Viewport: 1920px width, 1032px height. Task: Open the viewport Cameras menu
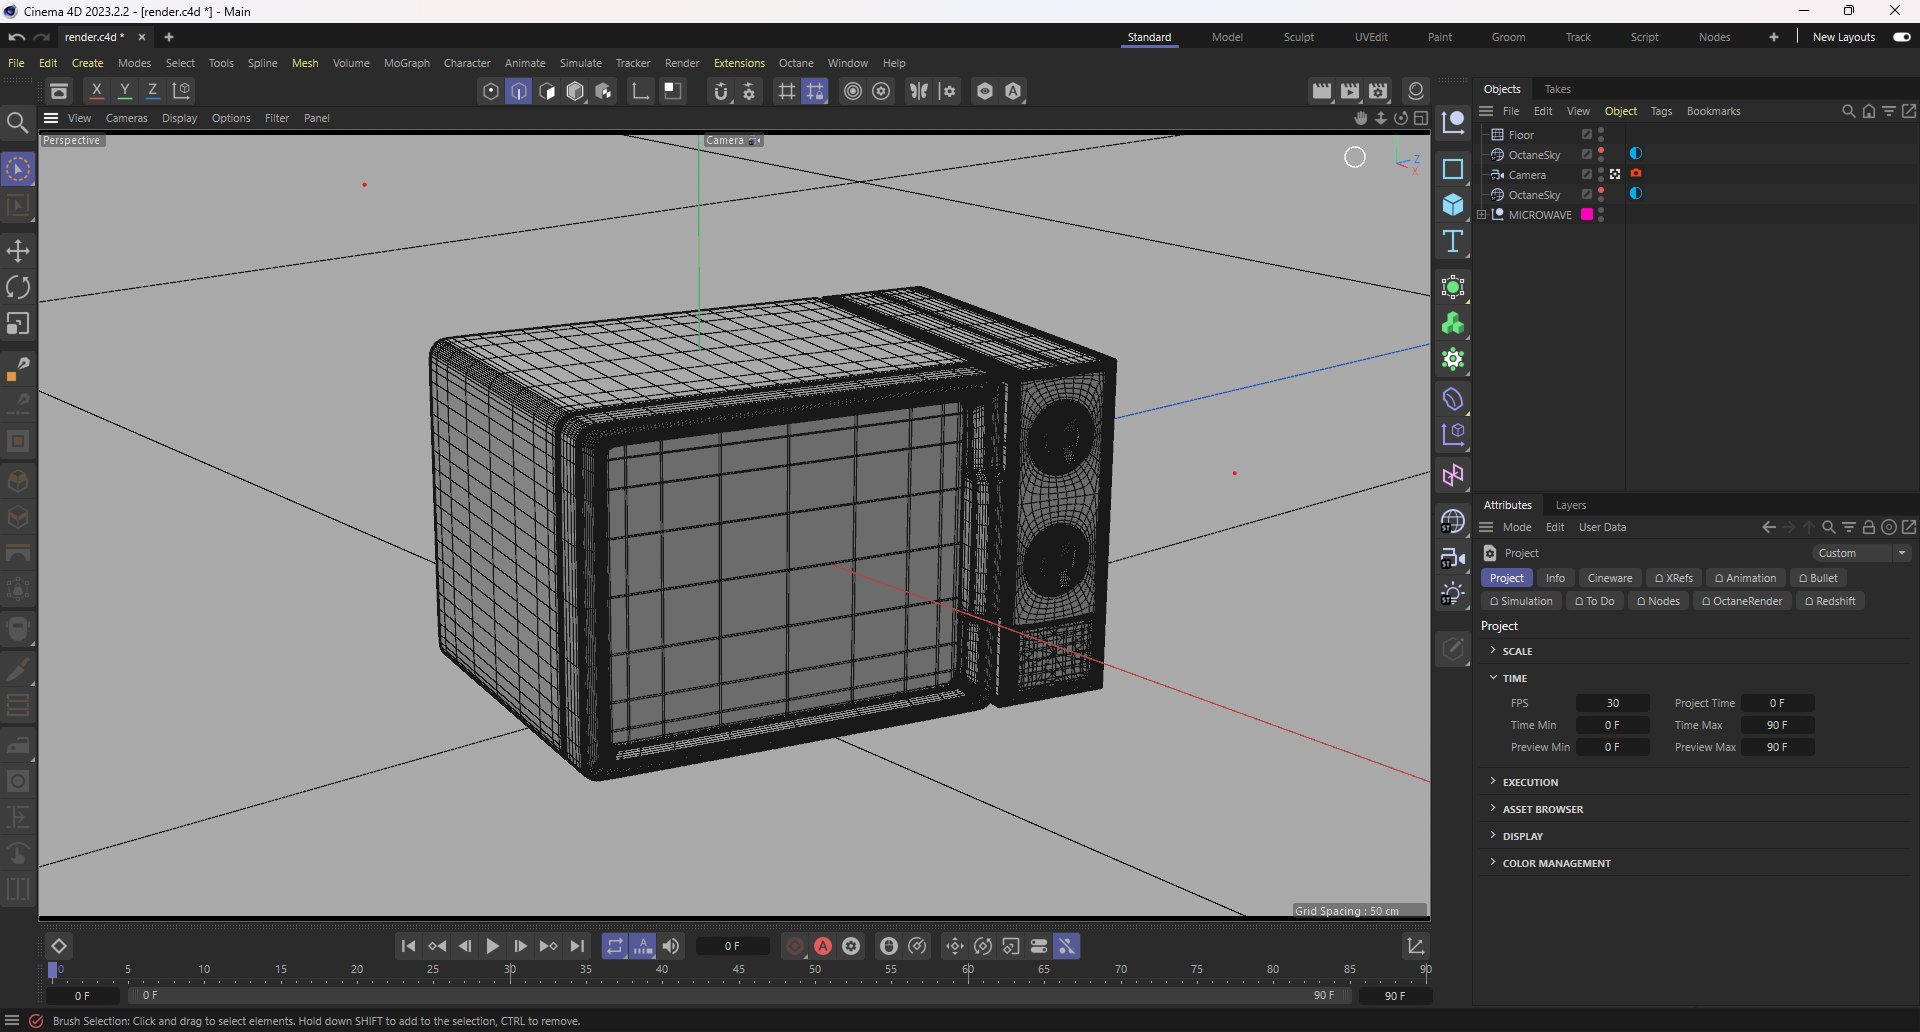pyautogui.click(x=126, y=118)
